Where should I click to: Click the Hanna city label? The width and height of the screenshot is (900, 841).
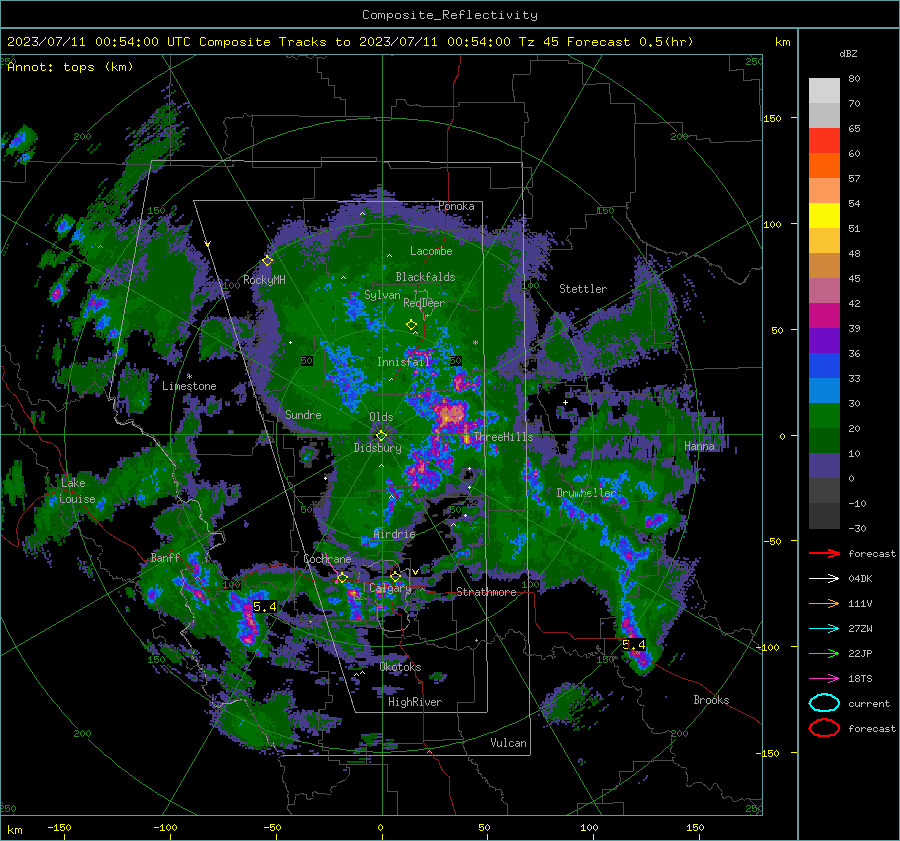coord(699,446)
